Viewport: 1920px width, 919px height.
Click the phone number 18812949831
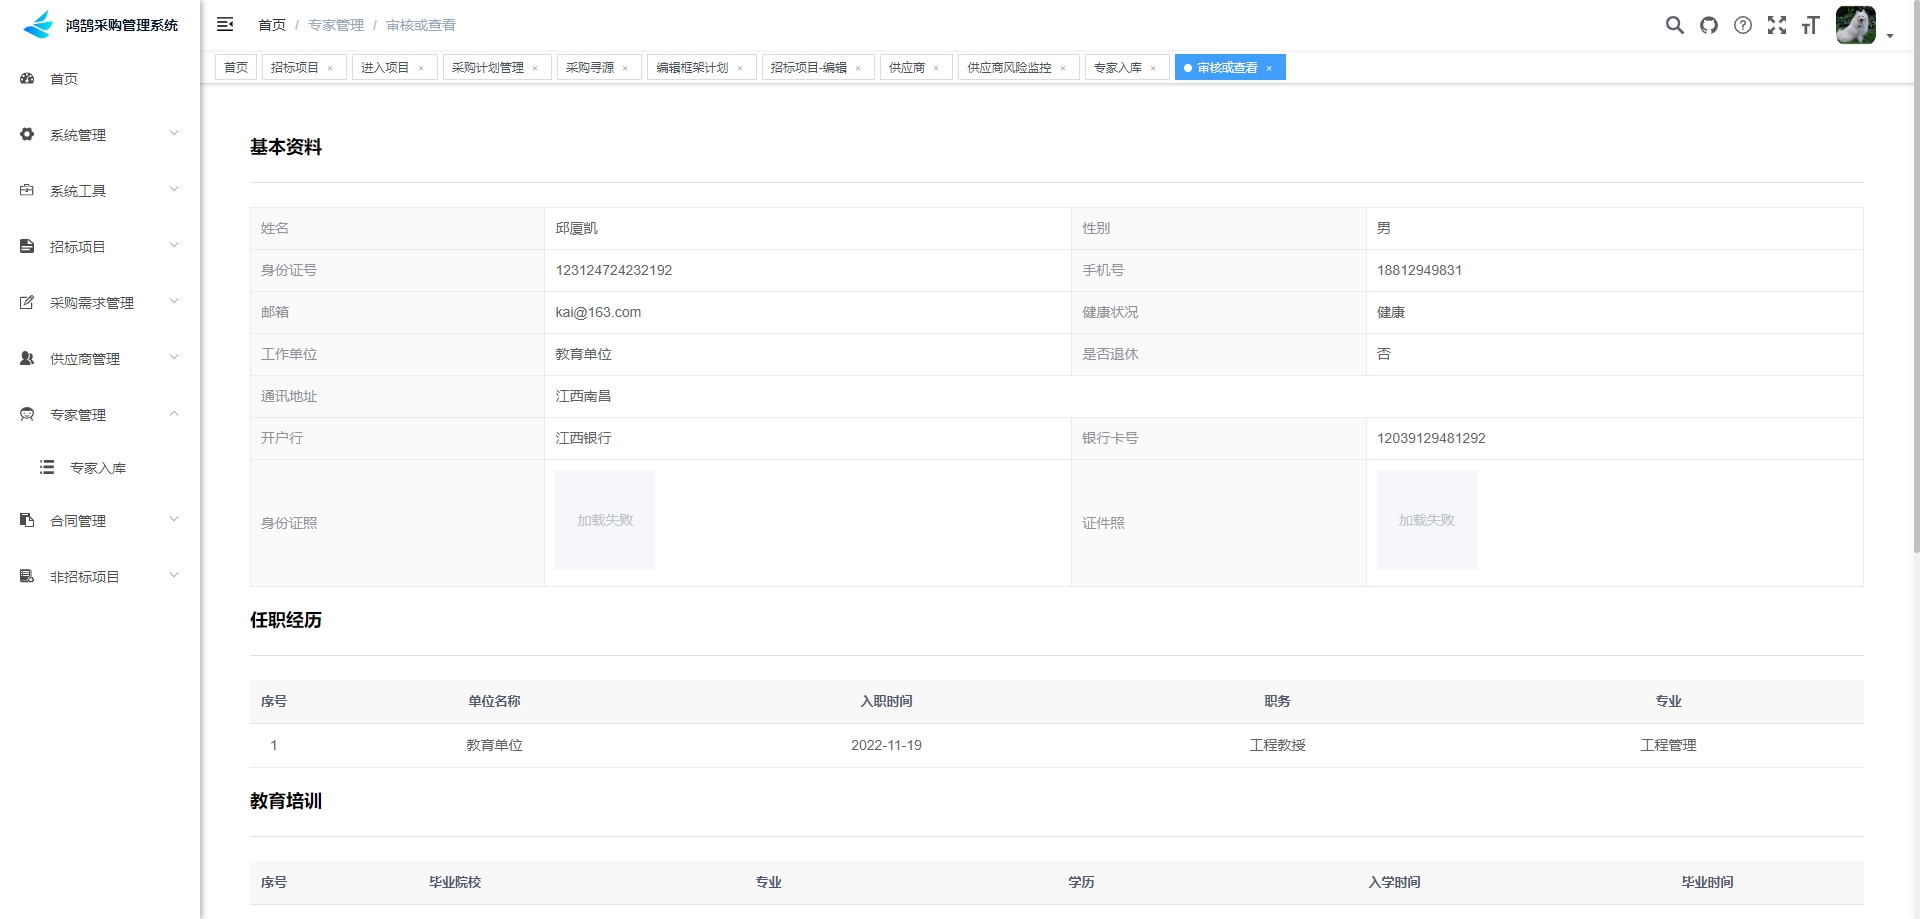coord(1419,270)
